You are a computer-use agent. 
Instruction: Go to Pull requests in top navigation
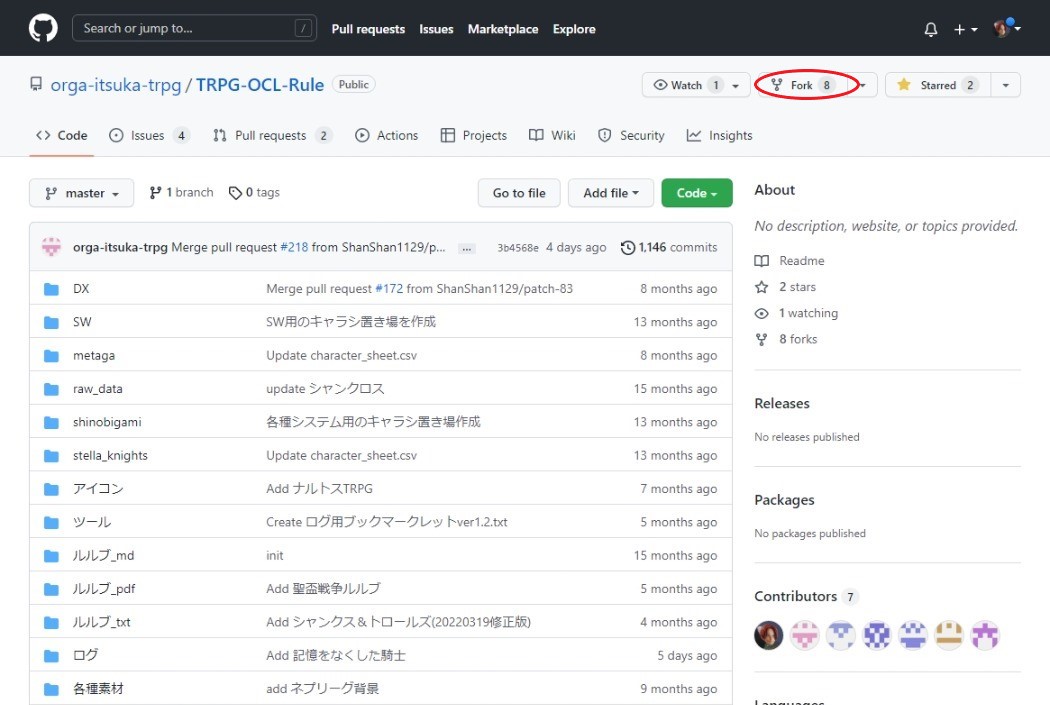pos(368,29)
